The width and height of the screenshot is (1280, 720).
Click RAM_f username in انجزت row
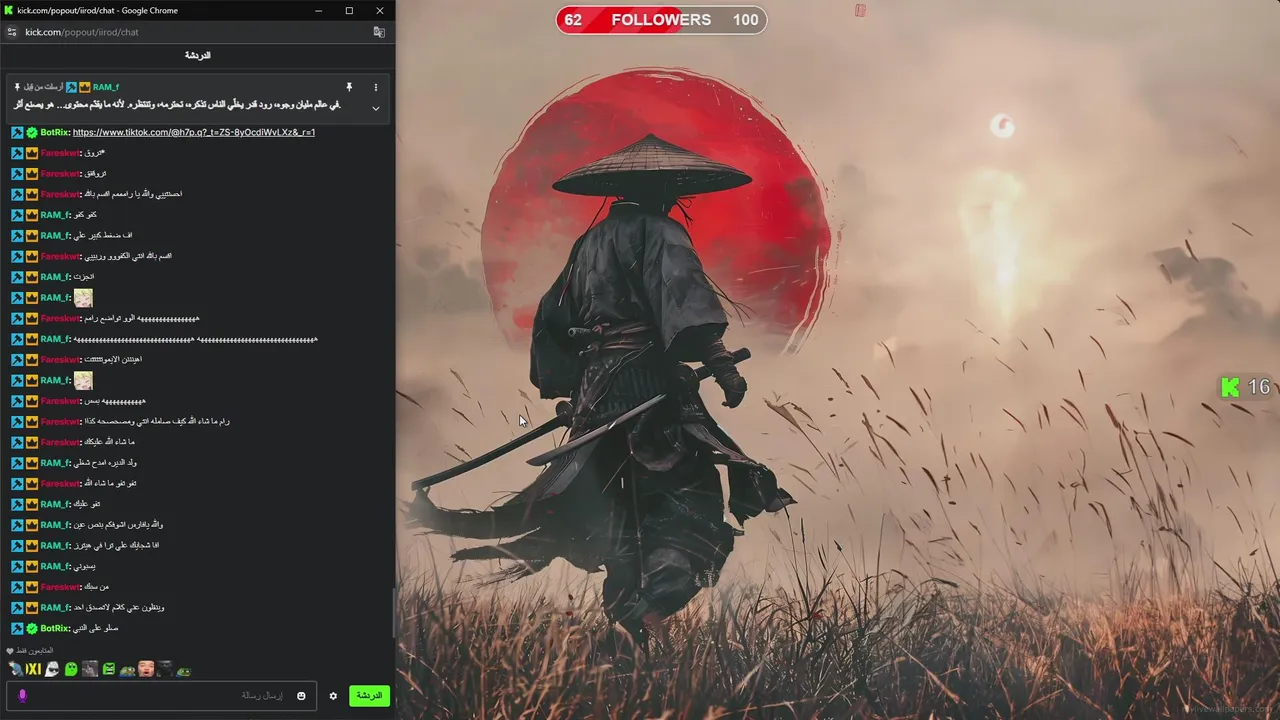tap(54, 277)
